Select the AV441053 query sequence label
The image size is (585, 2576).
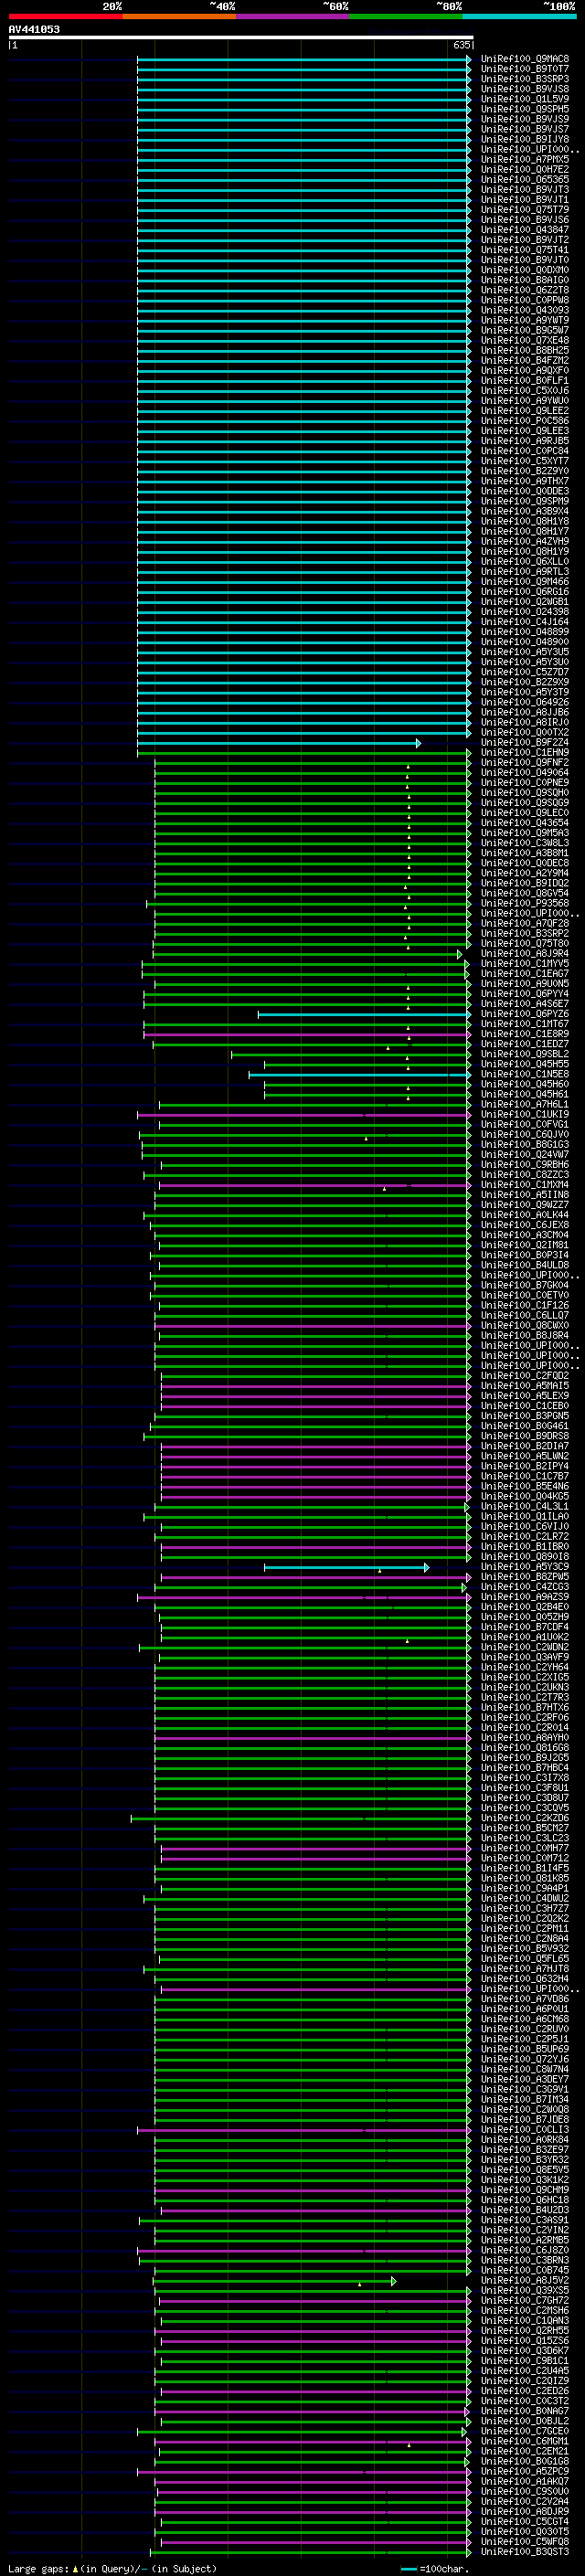coord(34,30)
